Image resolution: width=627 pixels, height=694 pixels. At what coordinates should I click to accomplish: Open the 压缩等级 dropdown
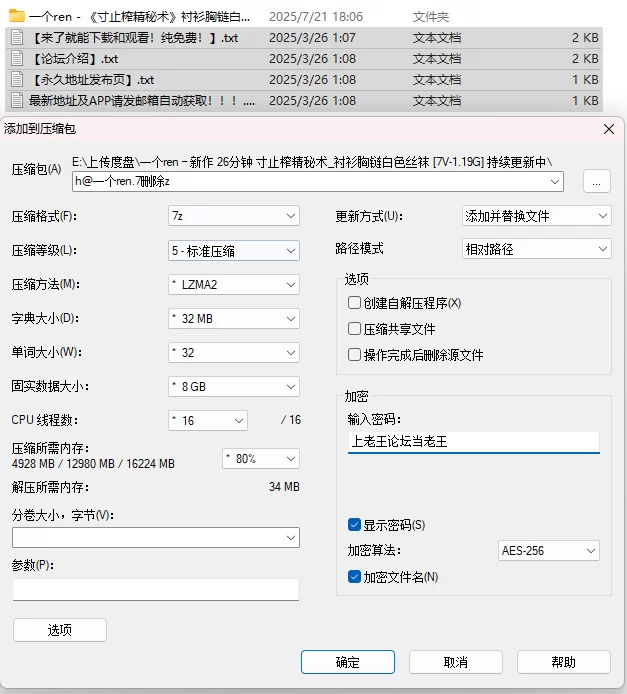pos(234,251)
